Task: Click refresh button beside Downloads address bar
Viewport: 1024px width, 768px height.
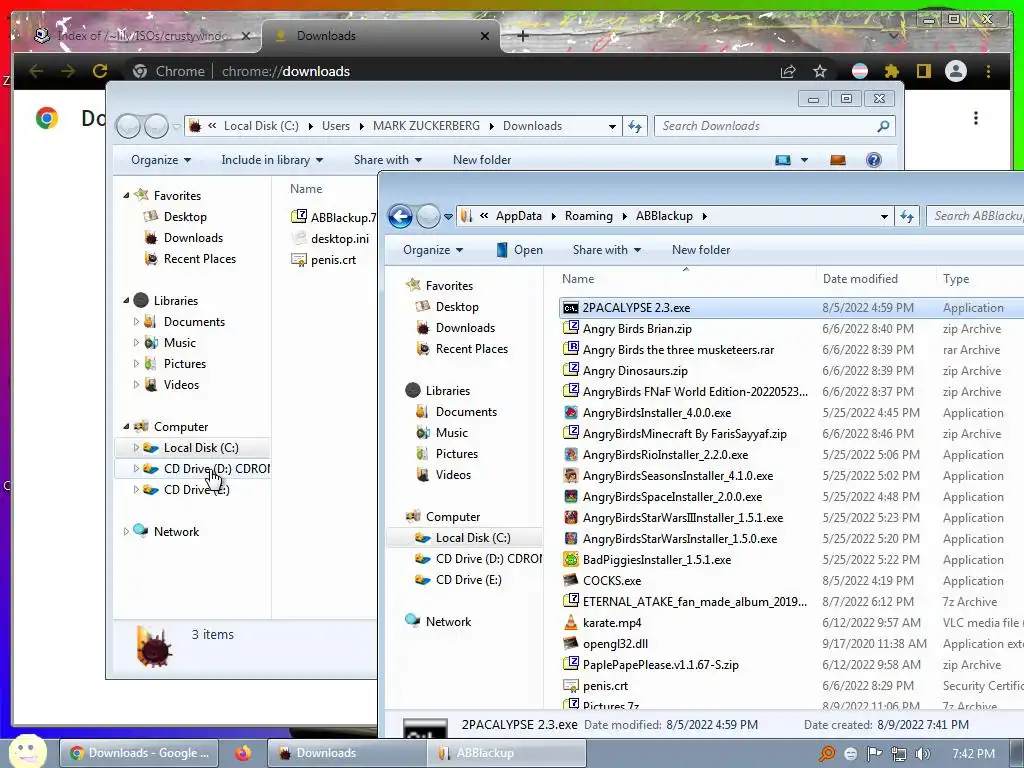Action: 635,126
